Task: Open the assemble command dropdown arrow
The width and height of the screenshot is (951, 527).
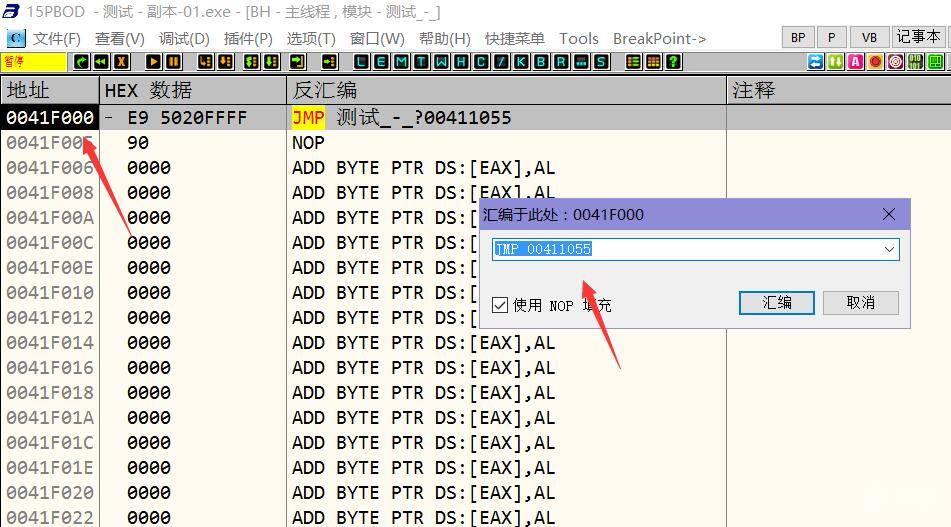Action: point(889,249)
